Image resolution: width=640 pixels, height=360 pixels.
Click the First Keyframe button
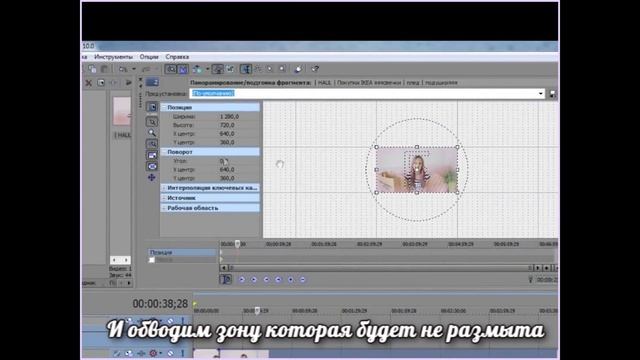click(x=242, y=280)
